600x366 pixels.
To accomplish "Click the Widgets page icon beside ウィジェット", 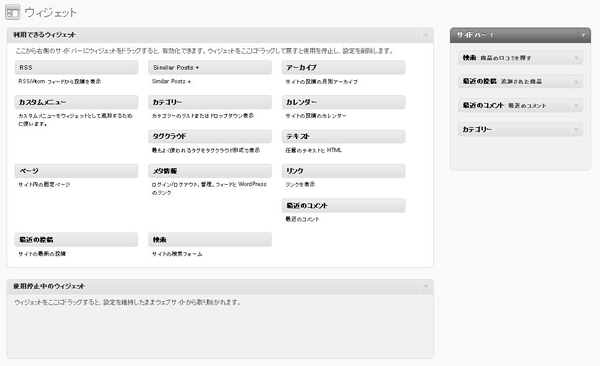I will pos(13,12).
